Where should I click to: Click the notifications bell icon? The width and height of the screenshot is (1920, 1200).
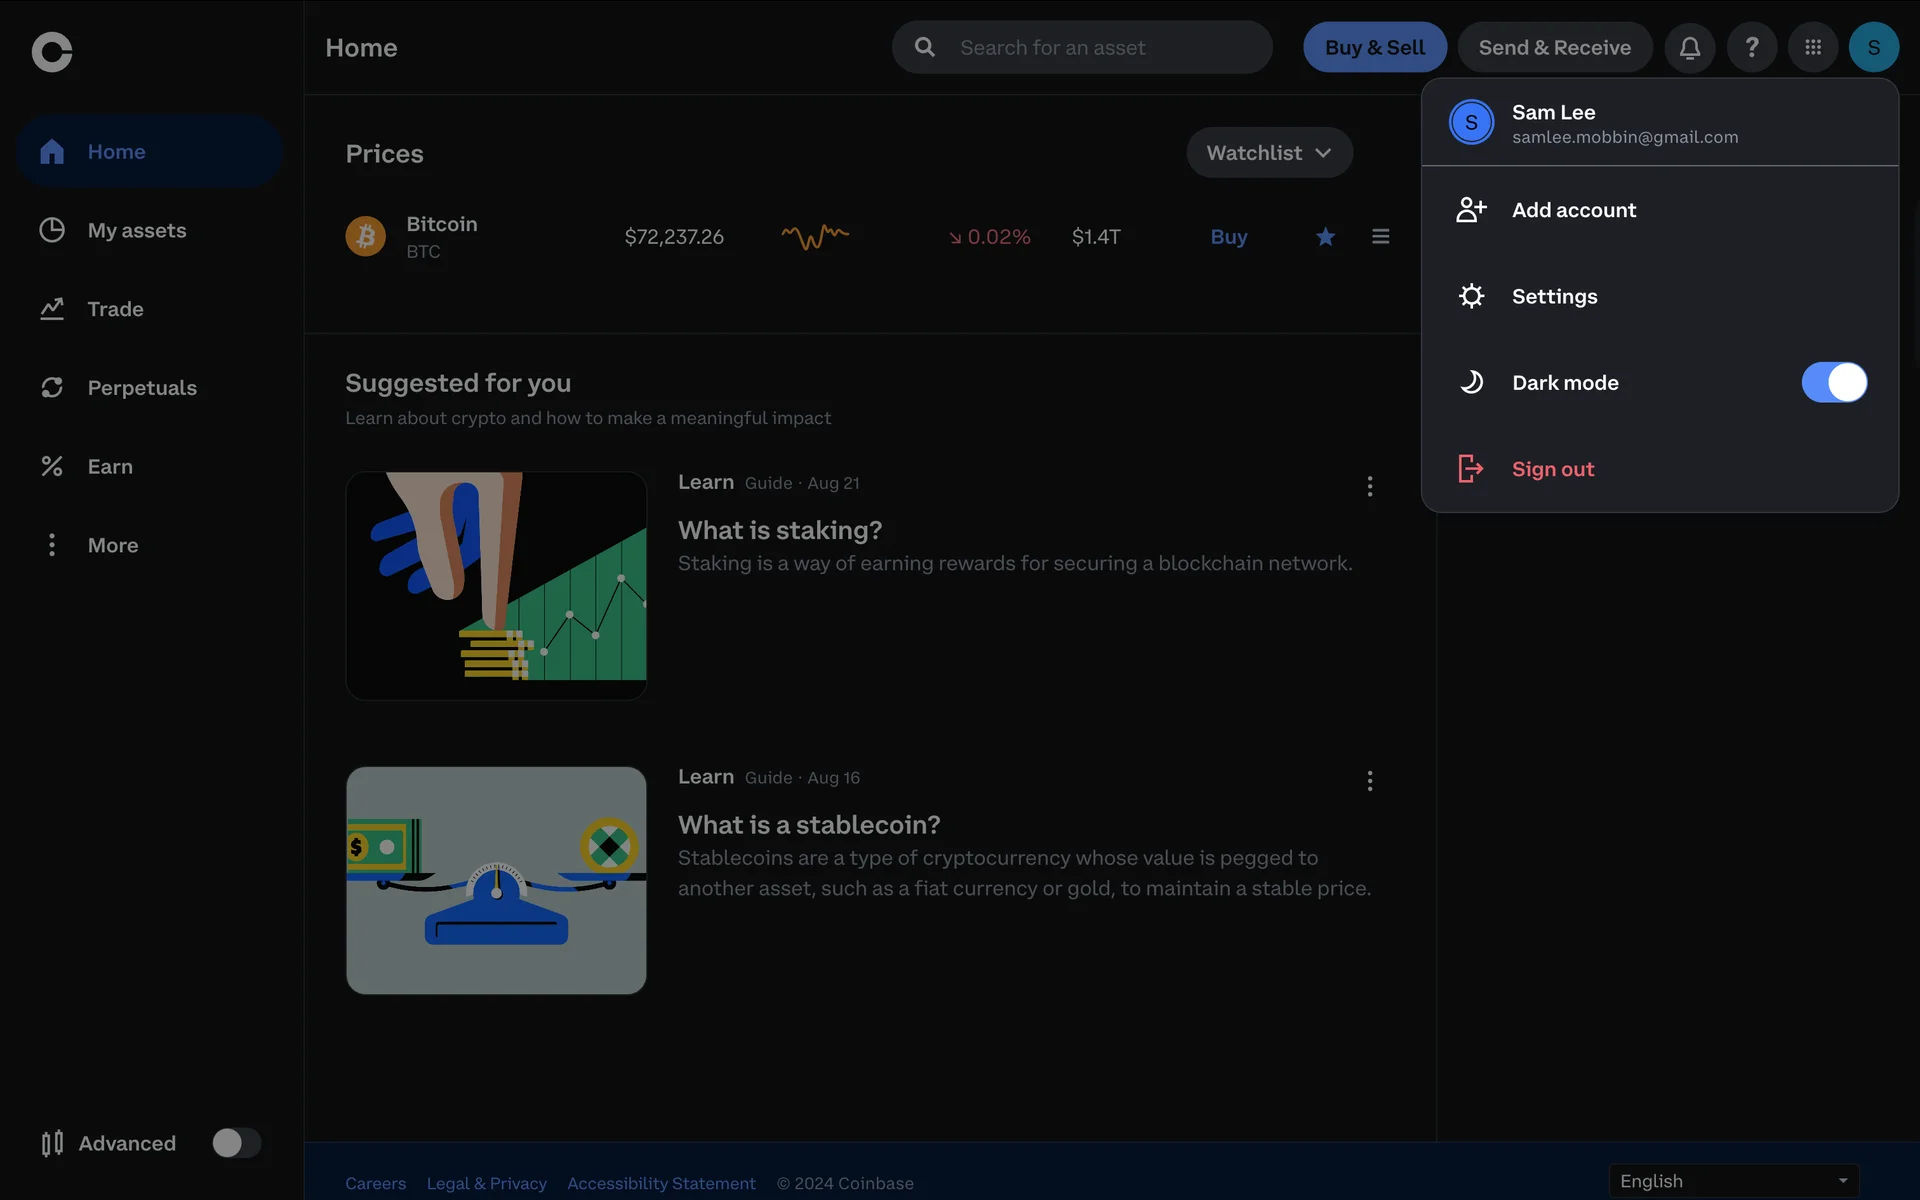point(1689,47)
